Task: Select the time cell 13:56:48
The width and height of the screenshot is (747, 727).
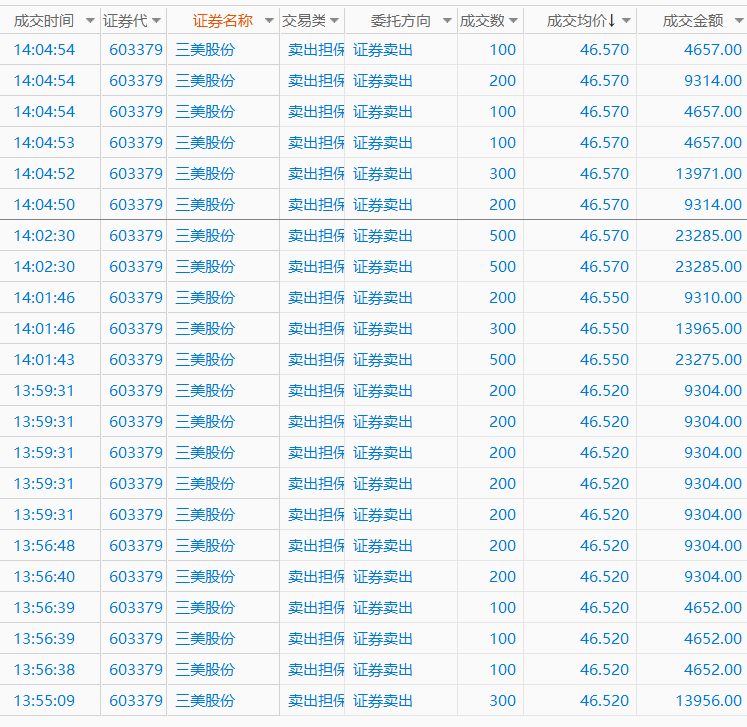Action: tap(44, 545)
